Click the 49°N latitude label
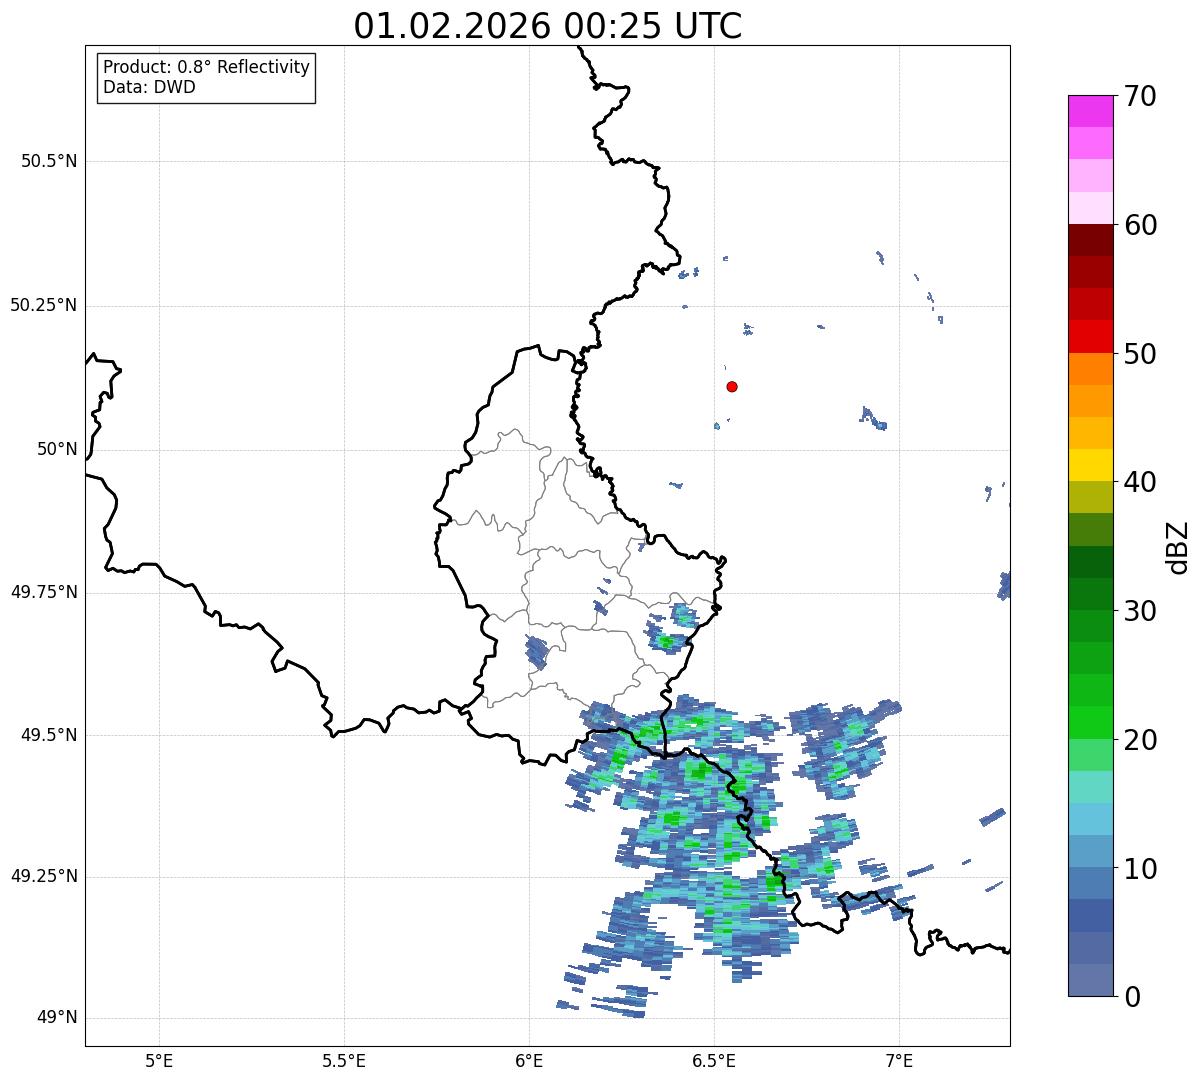The height and width of the screenshot is (1081, 1202). click(x=57, y=1018)
